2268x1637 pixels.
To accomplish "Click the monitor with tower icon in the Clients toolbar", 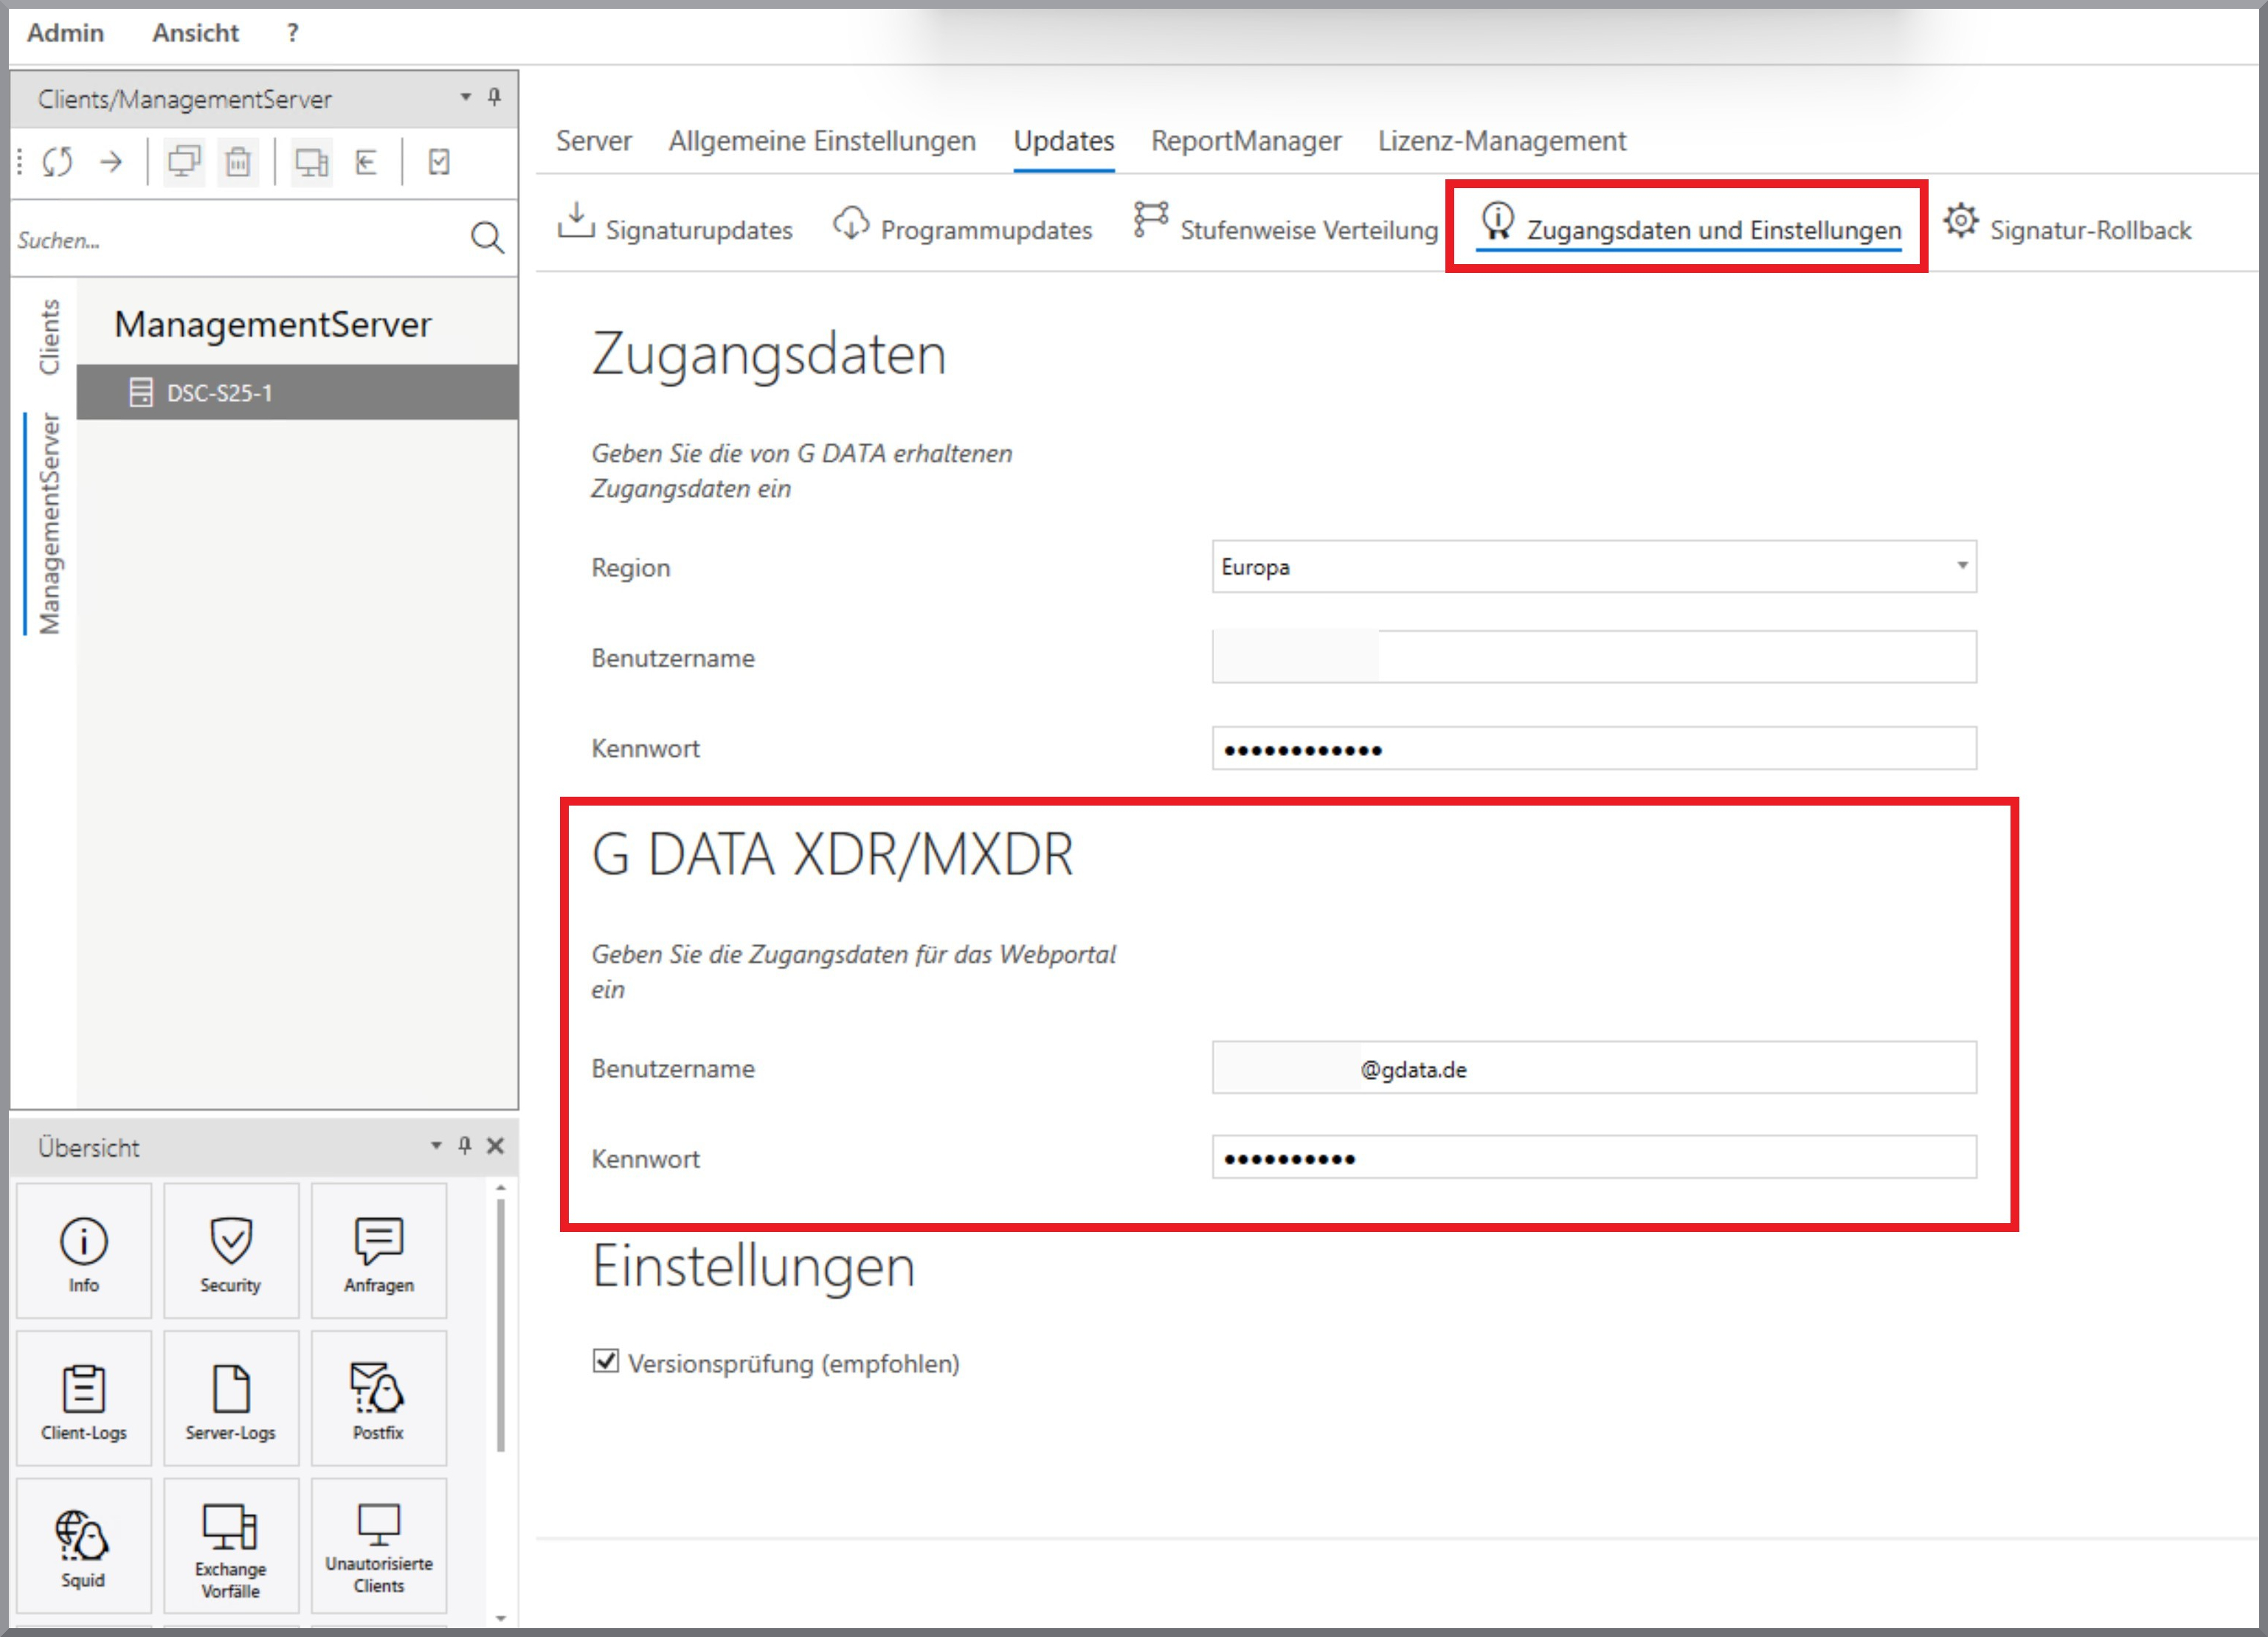I will (x=311, y=161).
